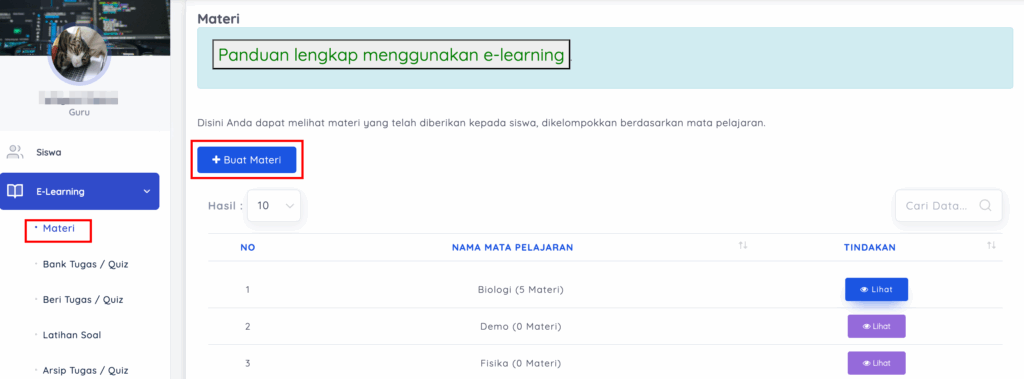
Task: Open Arsip Tugas / Quiz
Action: [x=85, y=371]
